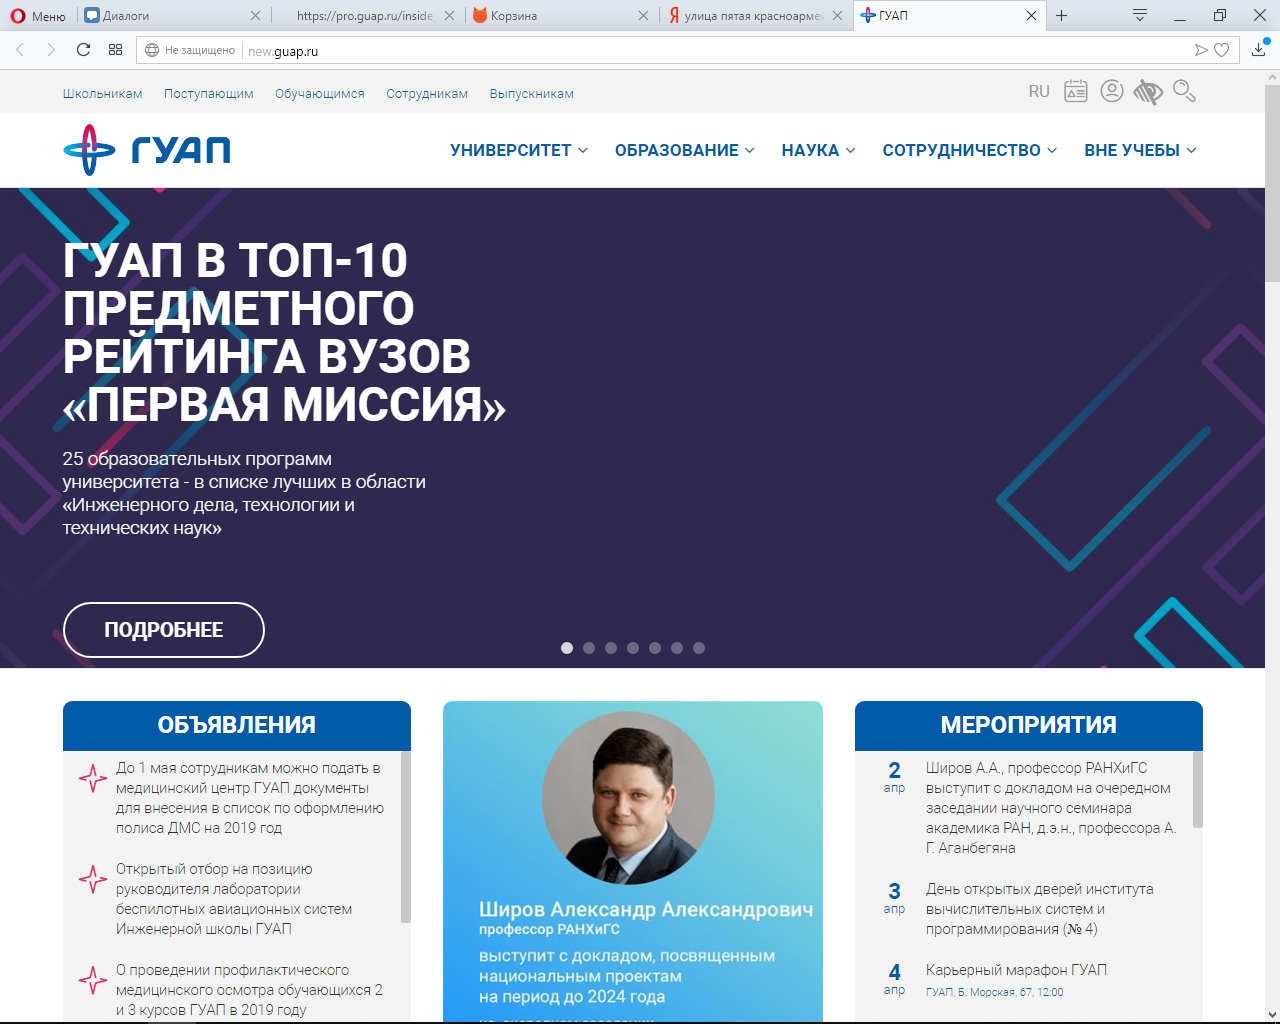Open a new browser tab
The width and height of the screenshot is (1280, 1024).
(1062, 16)
